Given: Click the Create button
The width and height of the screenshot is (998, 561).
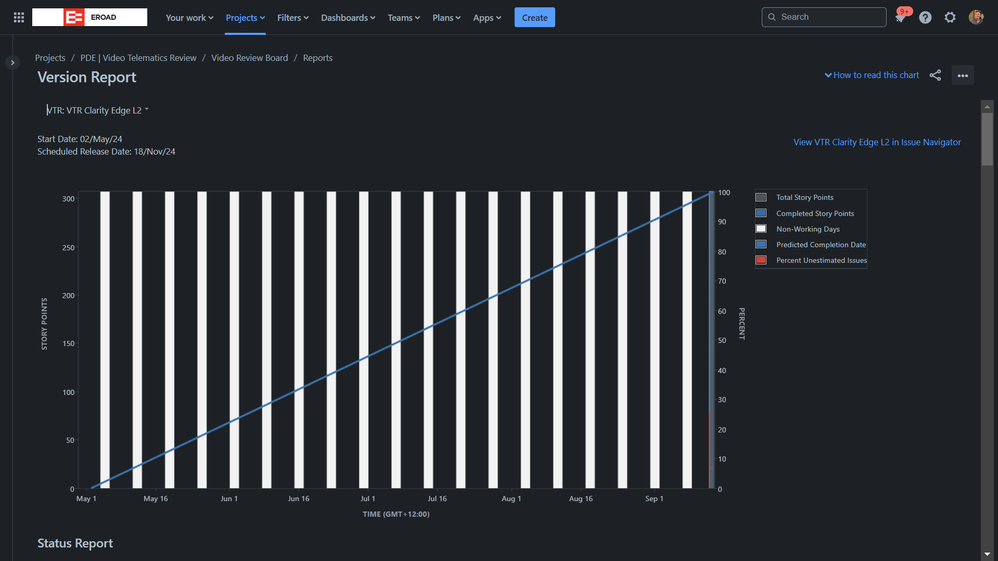Looking at the screenshot, I should [535, 17].
